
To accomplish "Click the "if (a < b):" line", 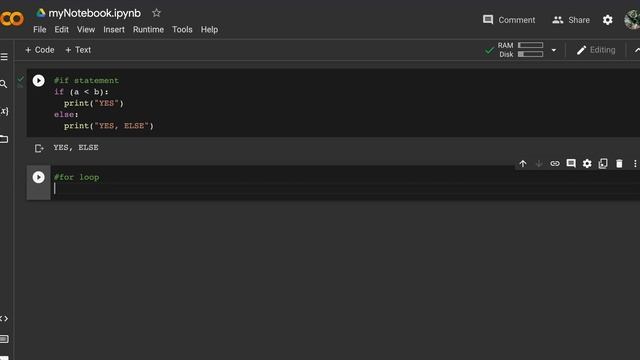I will point(81,92).
